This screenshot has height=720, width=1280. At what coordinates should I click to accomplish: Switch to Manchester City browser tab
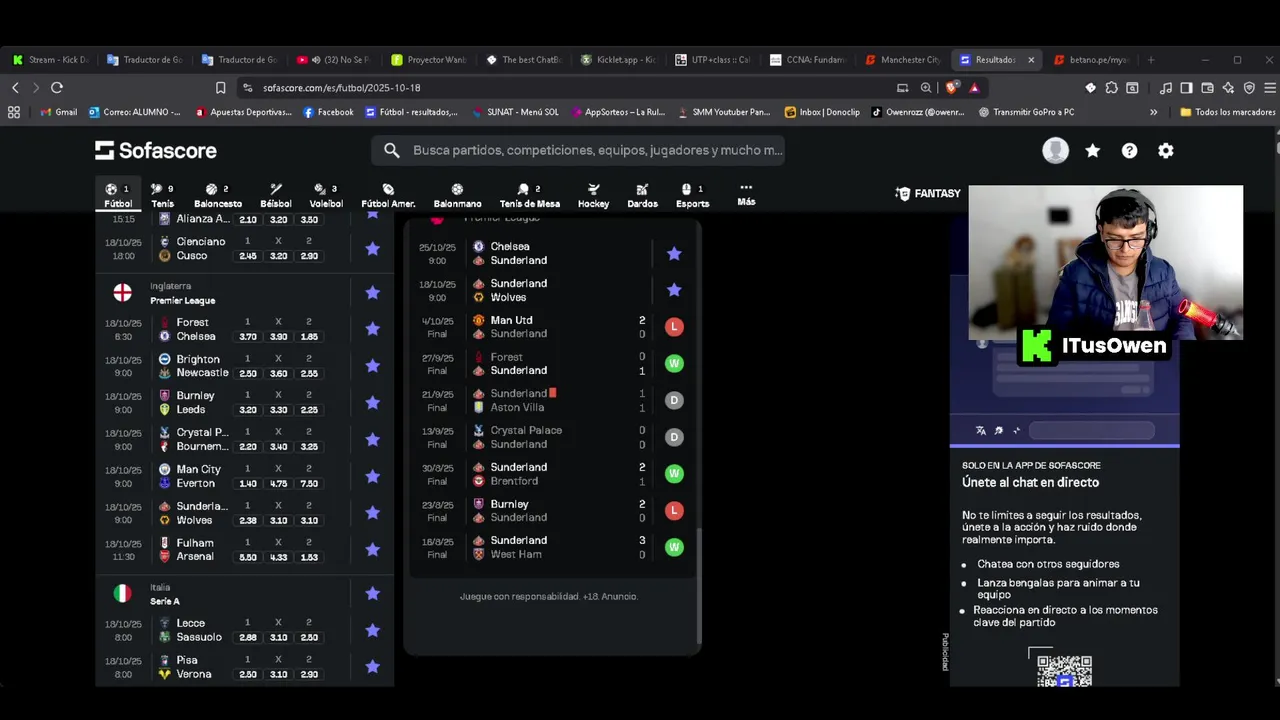pyautogui.click(x=903, y=60)
